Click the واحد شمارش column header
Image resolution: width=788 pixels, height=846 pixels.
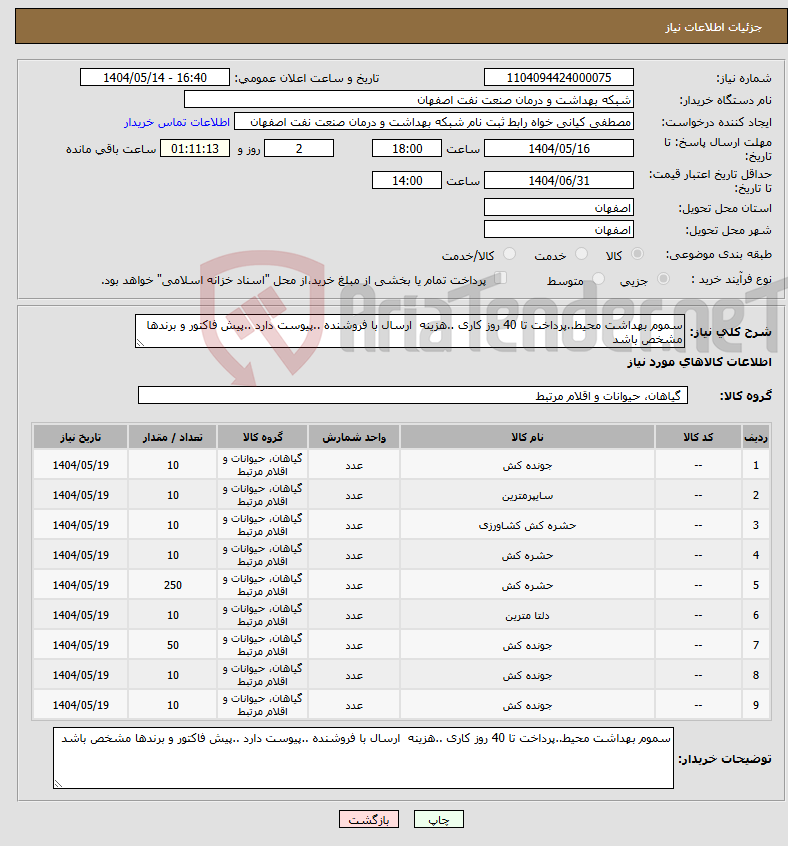coord(354,437)
